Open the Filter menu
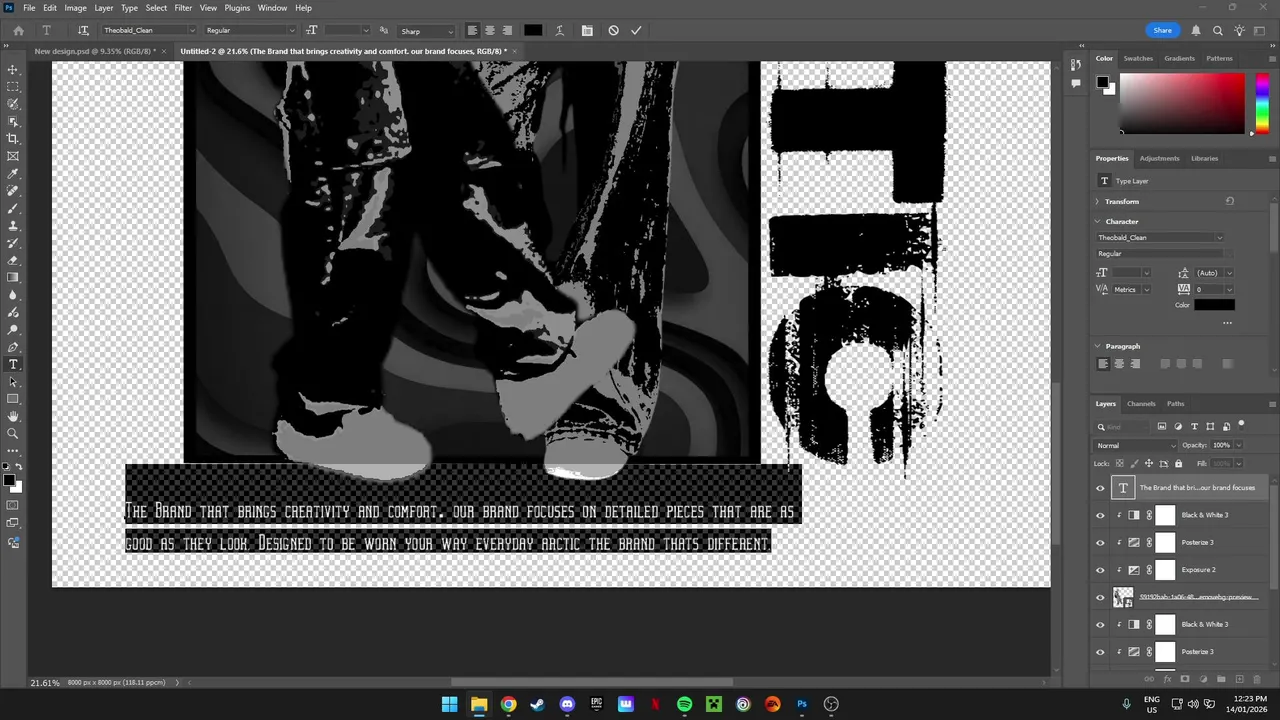Image resolution: width=1280 pixels, height=720 pixels. [183, 8]
